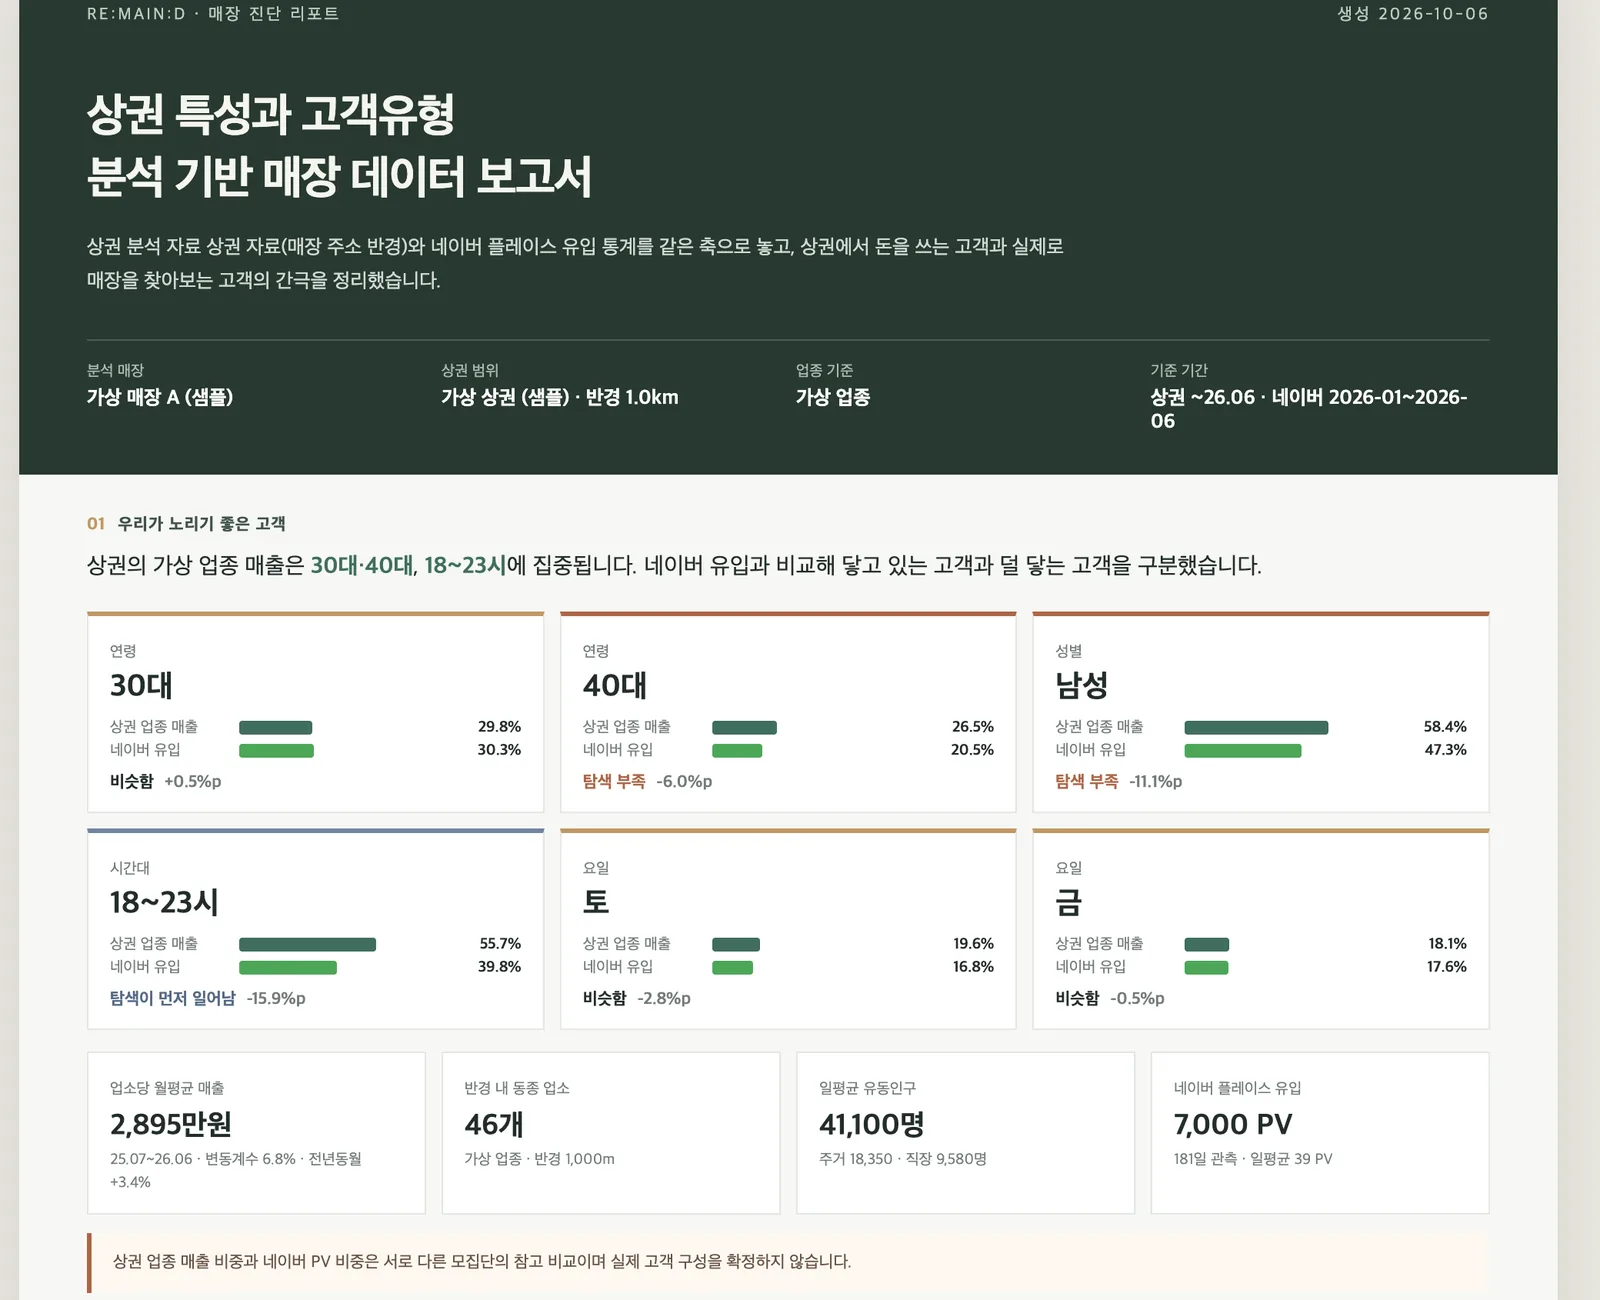1600x1300 pixels.
Task: Click the 18~23시 card's 네이버 유입 bar
Action: click(x=288, y=968)
